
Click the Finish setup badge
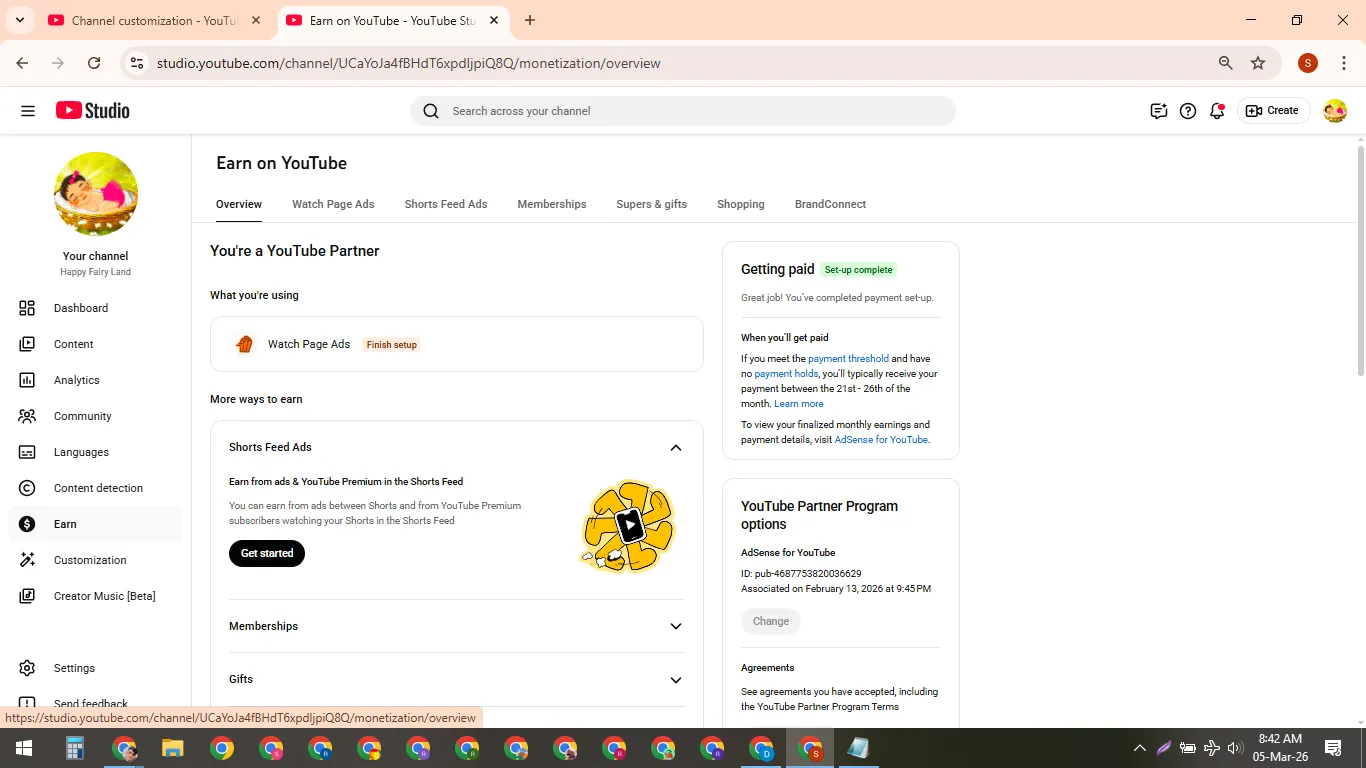pyautogui.click(x=392, y=345)
